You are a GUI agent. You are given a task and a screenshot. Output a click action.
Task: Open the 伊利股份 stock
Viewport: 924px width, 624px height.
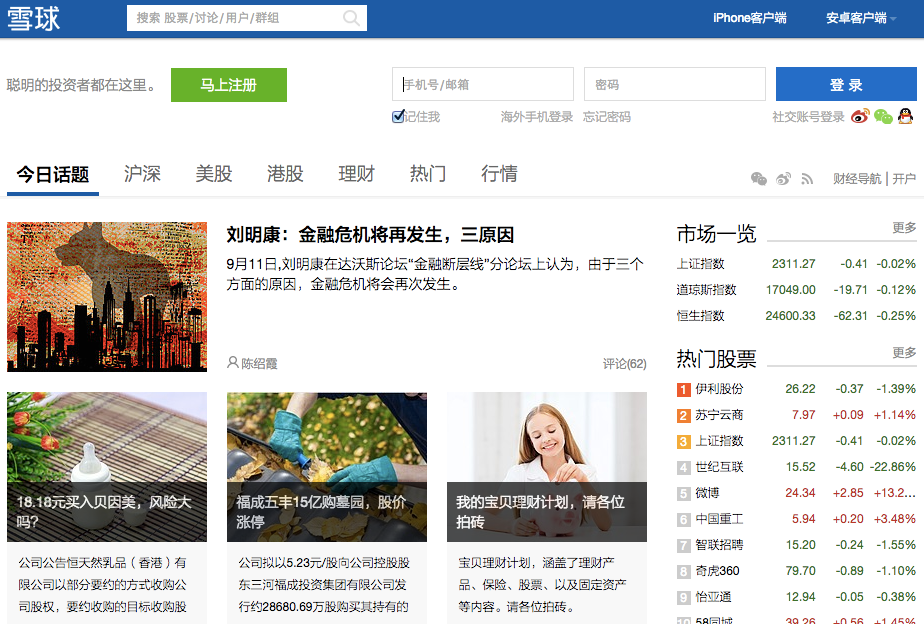719,389
